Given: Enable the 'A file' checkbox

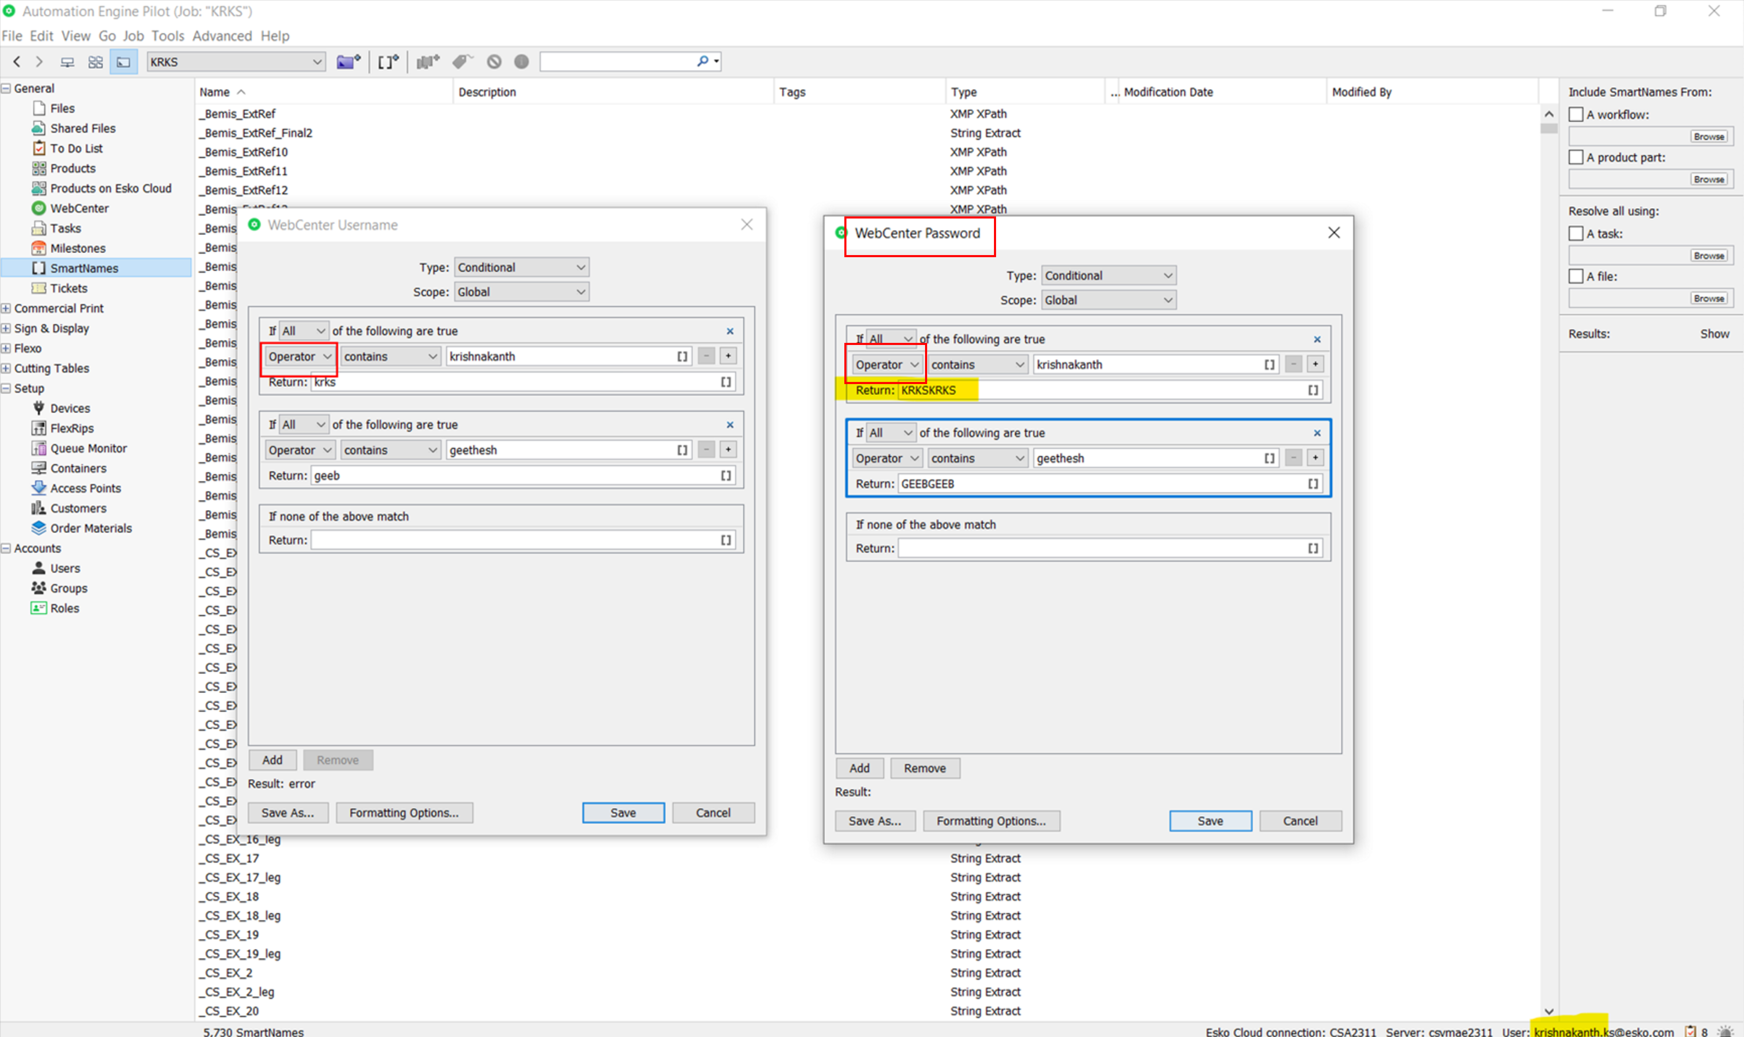Looking at the screenshot, I should click(1577, 276).
